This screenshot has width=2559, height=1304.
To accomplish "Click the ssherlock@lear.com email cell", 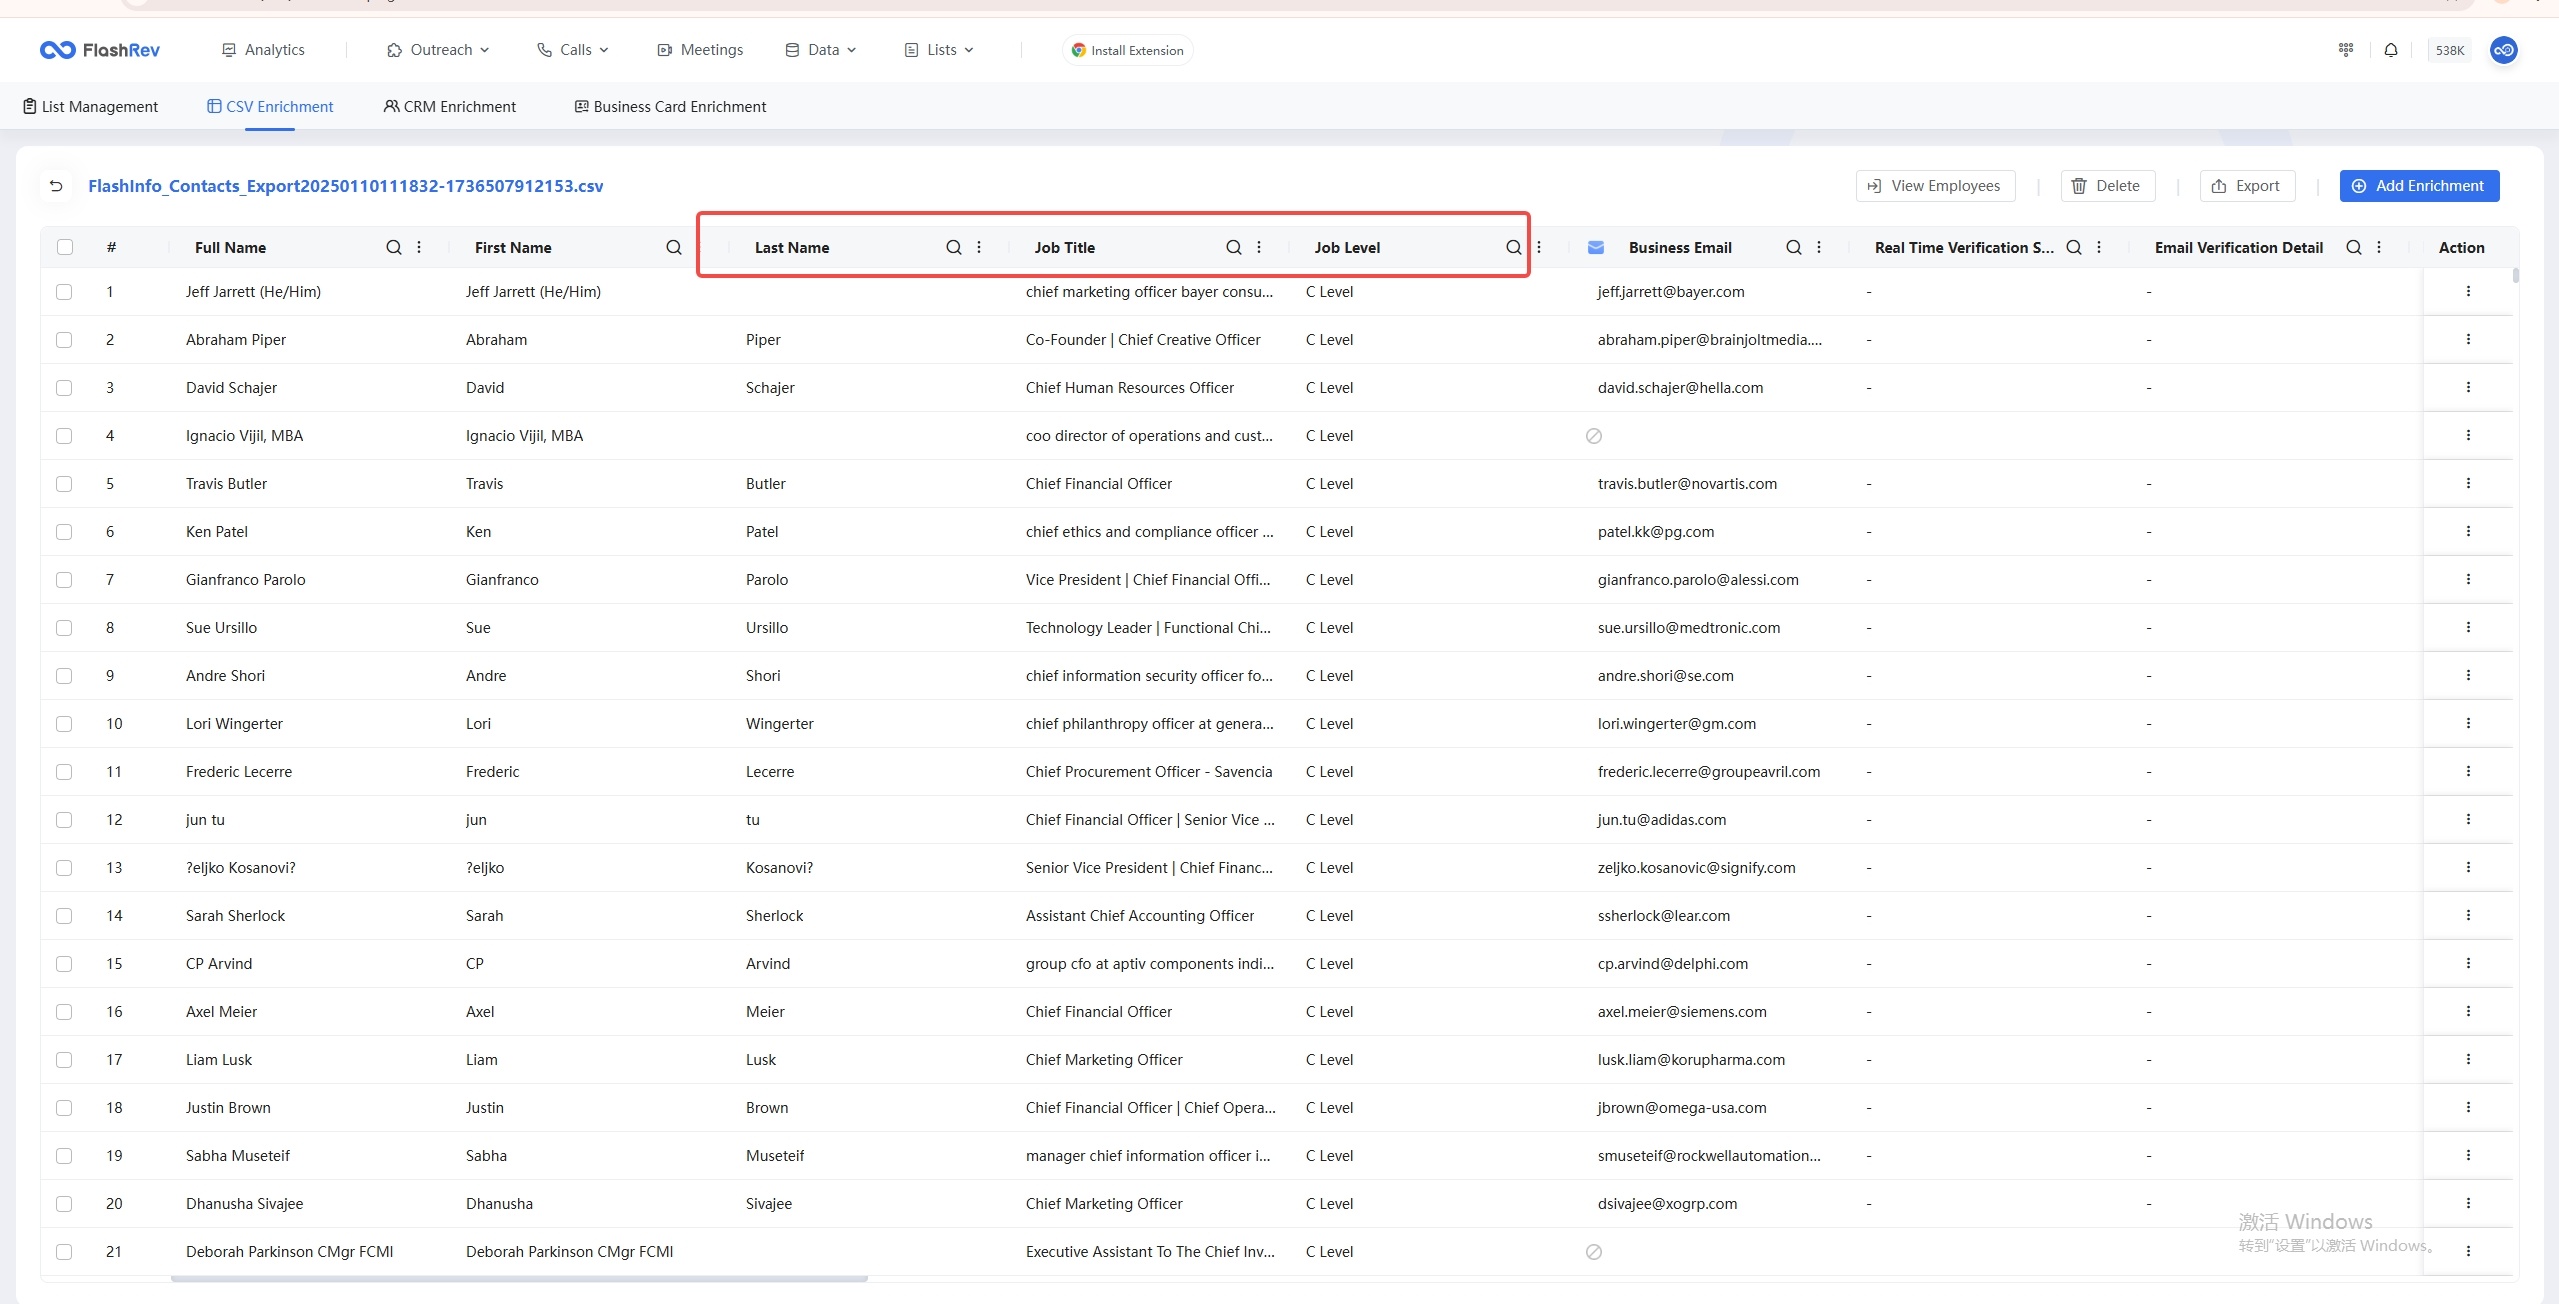I will pyautogui.click(x=1664, y=916).
